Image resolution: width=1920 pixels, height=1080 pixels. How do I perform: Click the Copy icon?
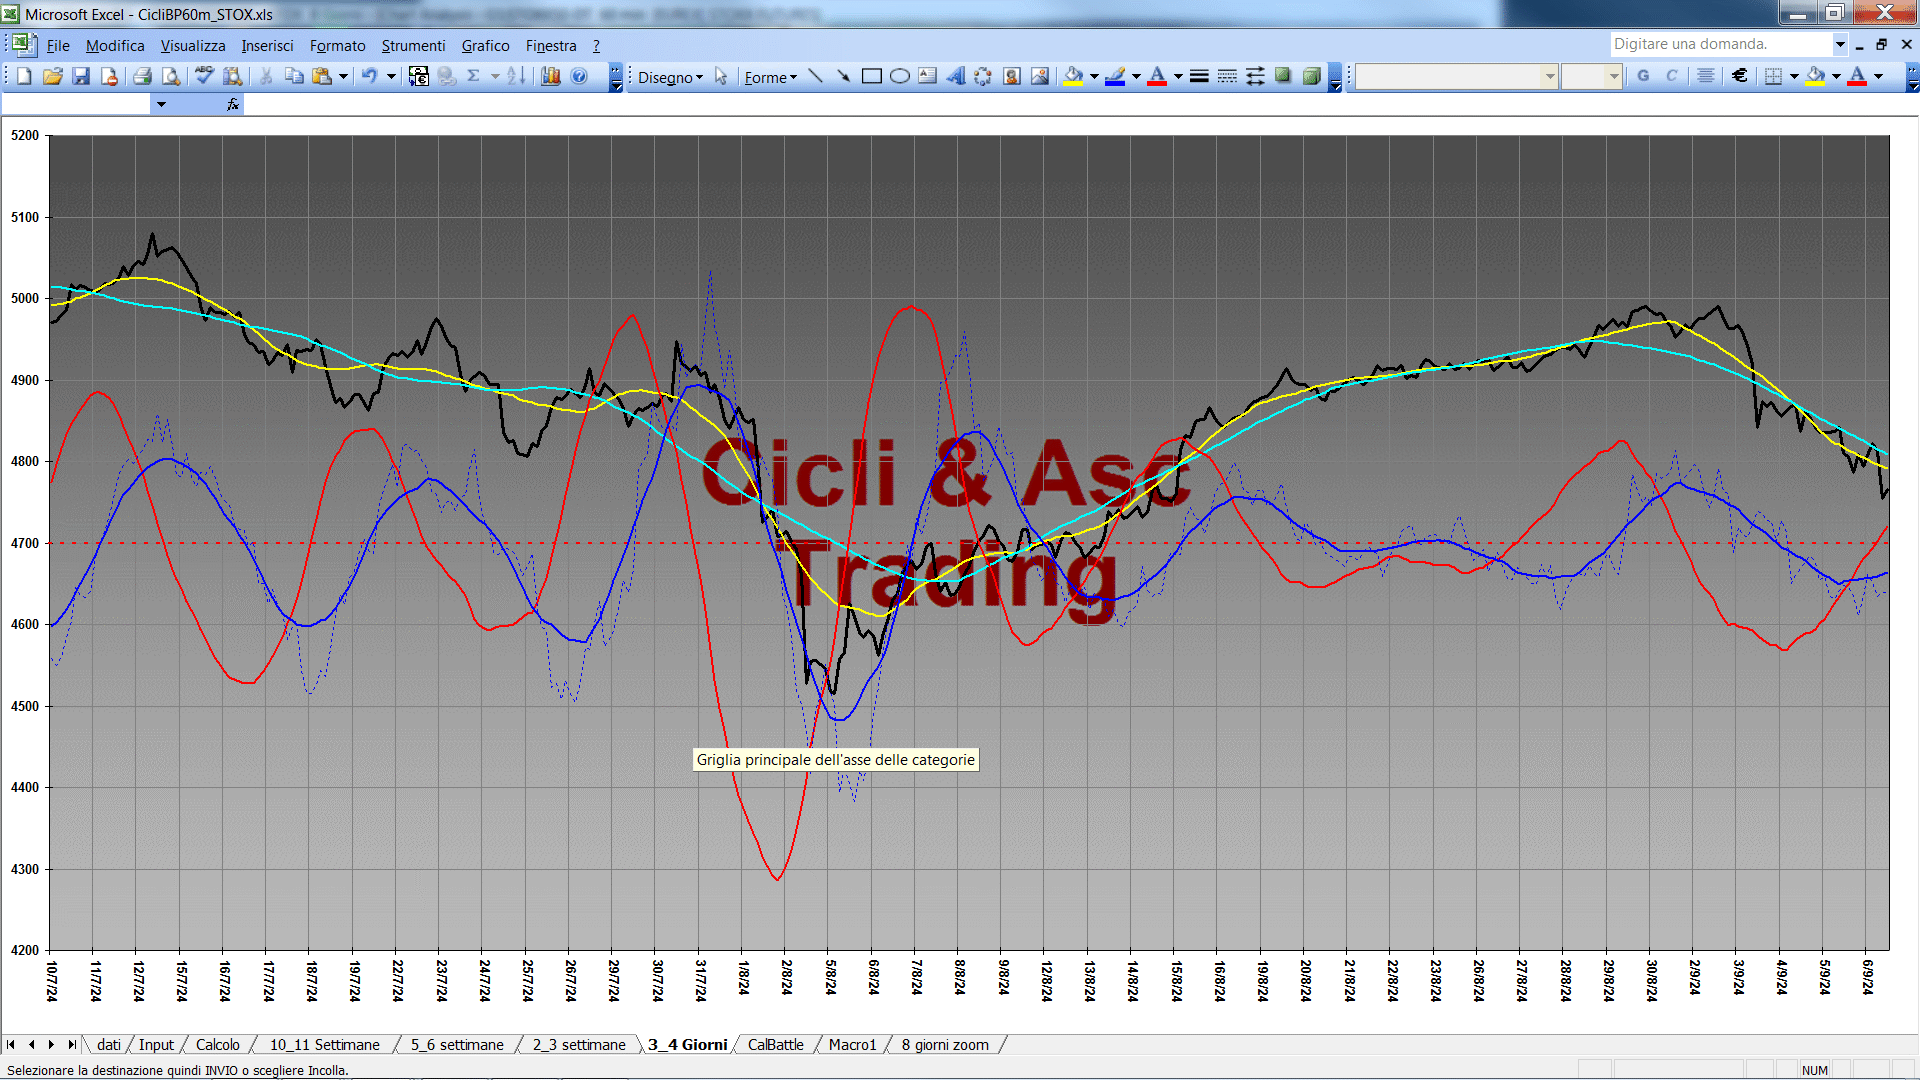coord(294,76)
